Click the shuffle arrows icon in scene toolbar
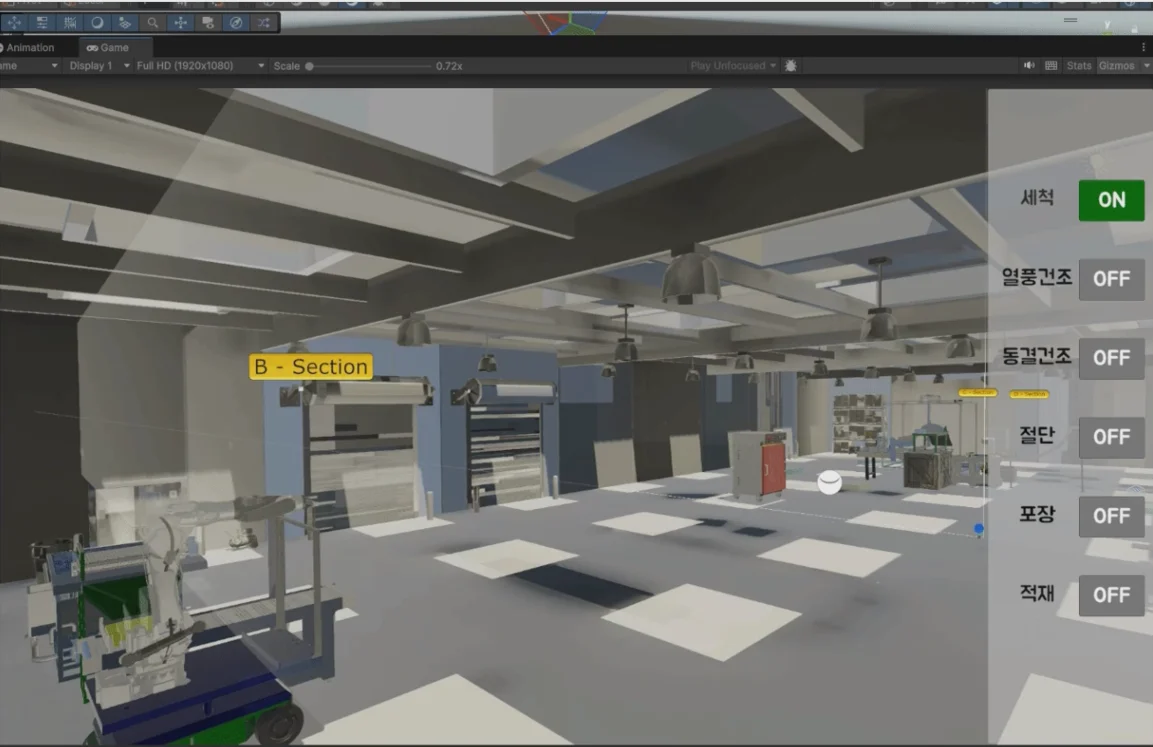This screenshot has height=747, width=1153. (264, 22)
